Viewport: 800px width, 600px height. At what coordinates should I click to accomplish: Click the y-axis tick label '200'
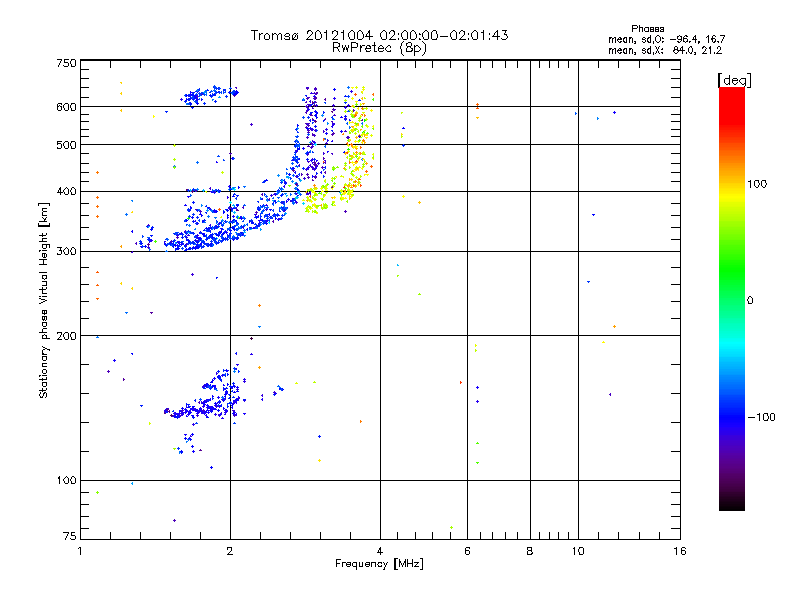[66, 336]
